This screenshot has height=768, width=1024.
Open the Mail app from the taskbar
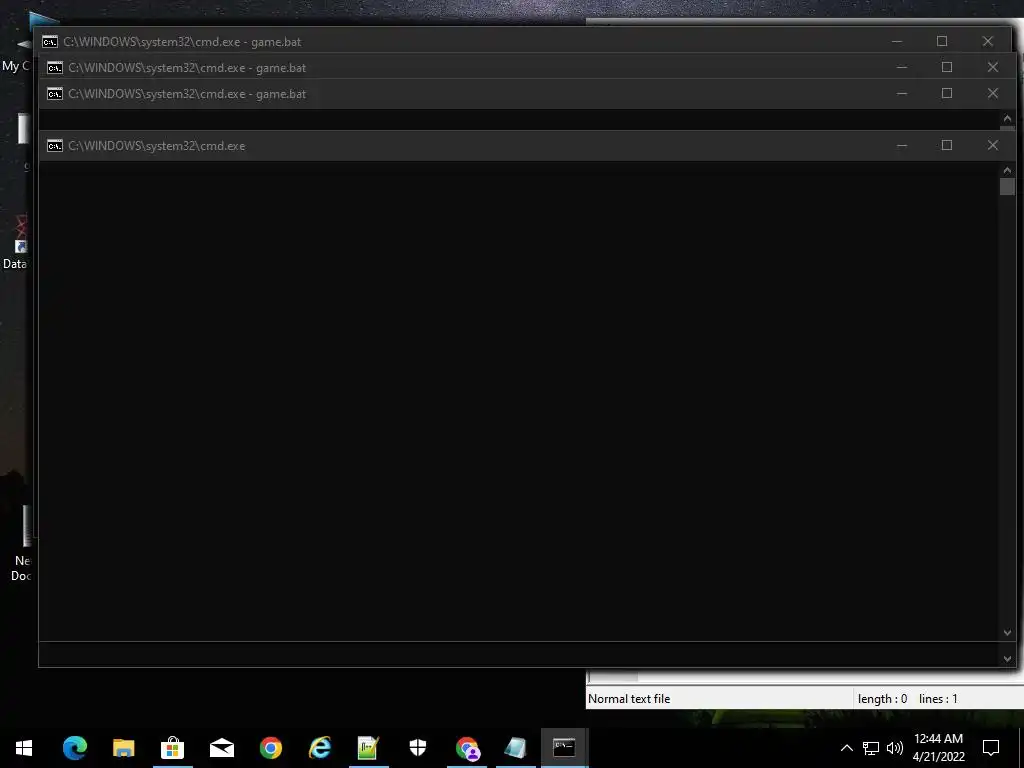tap(221, 748)
